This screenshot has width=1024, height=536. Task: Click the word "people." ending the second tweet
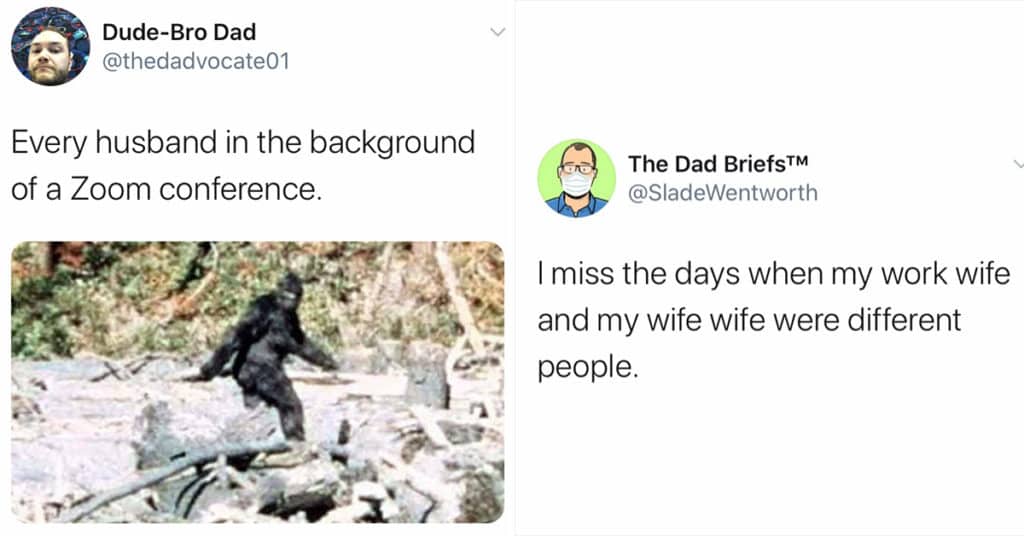(x=588, y=368)
